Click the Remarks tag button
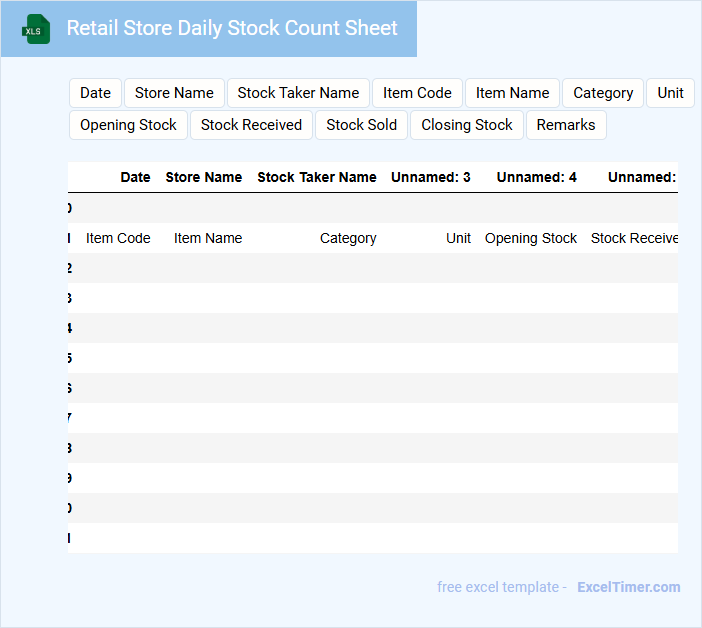The width and height of the screenshot is (702, 628). click(565, 125)
